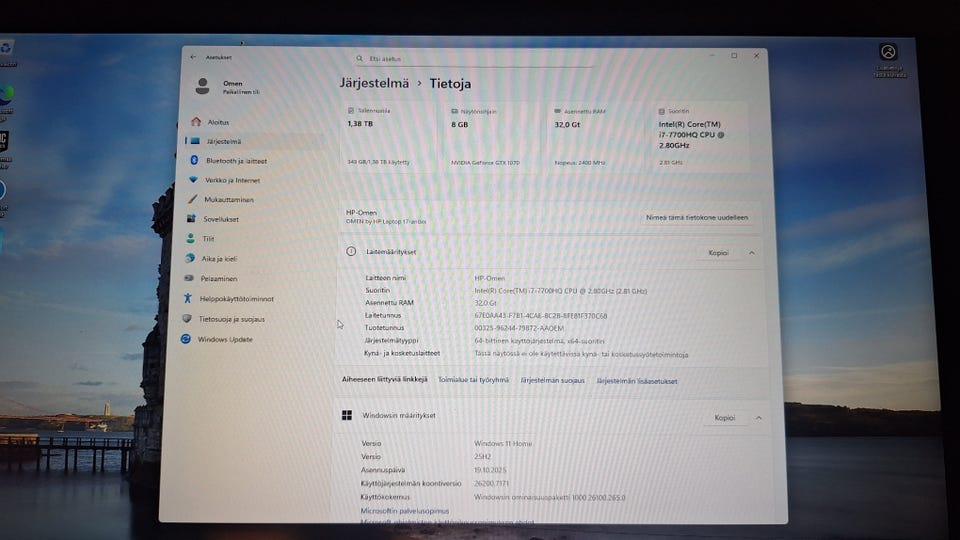The height and width of the screenshot is (540, 960).
Task: Open Järjestelmän suojaus link
Action: 552,380
